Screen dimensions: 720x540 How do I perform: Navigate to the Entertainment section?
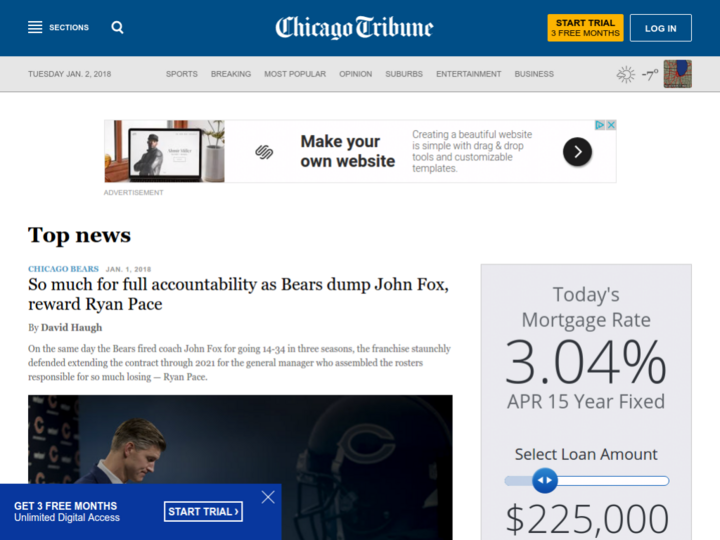(x=468, y=74)
